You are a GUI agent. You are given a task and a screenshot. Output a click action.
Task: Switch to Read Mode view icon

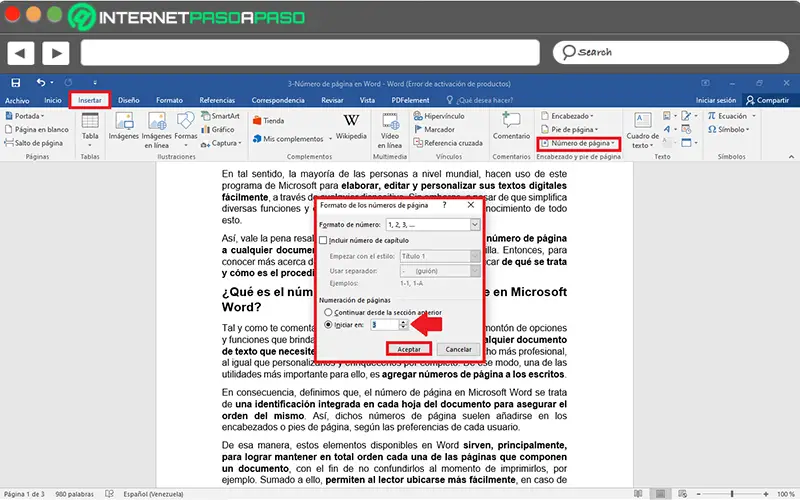638,494
